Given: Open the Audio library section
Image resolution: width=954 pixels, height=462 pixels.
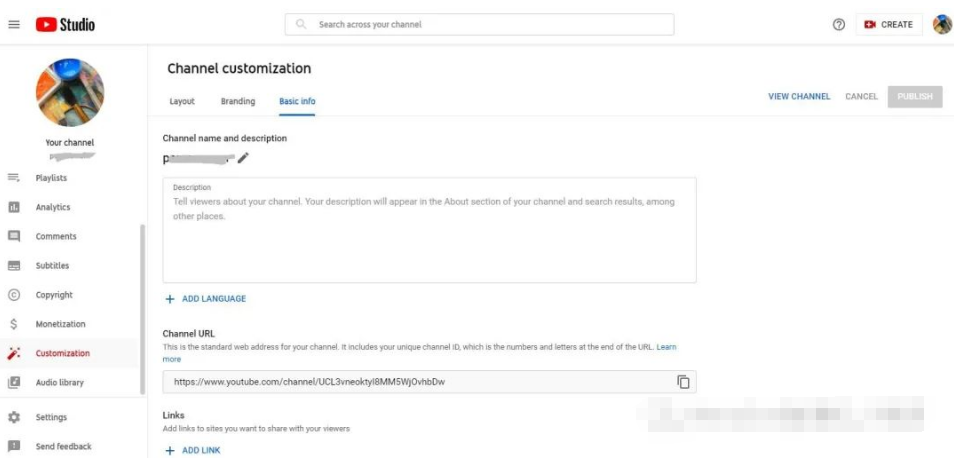Looking at the screenshot, I should click(x=60, y=382).
